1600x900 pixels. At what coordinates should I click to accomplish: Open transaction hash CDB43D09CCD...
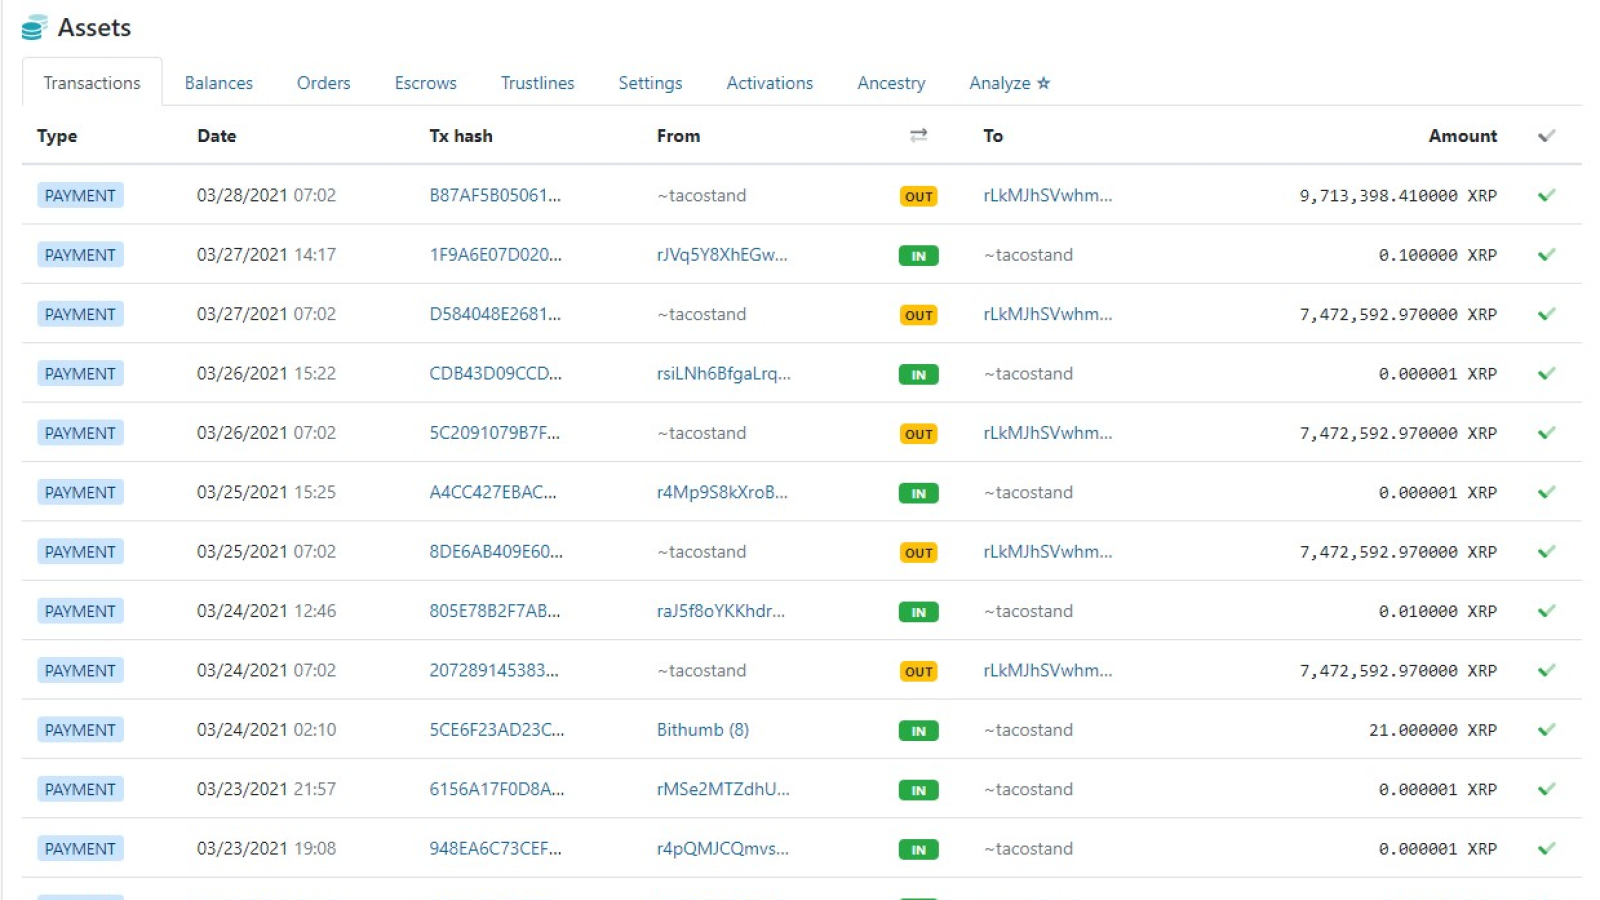[495, 373]
